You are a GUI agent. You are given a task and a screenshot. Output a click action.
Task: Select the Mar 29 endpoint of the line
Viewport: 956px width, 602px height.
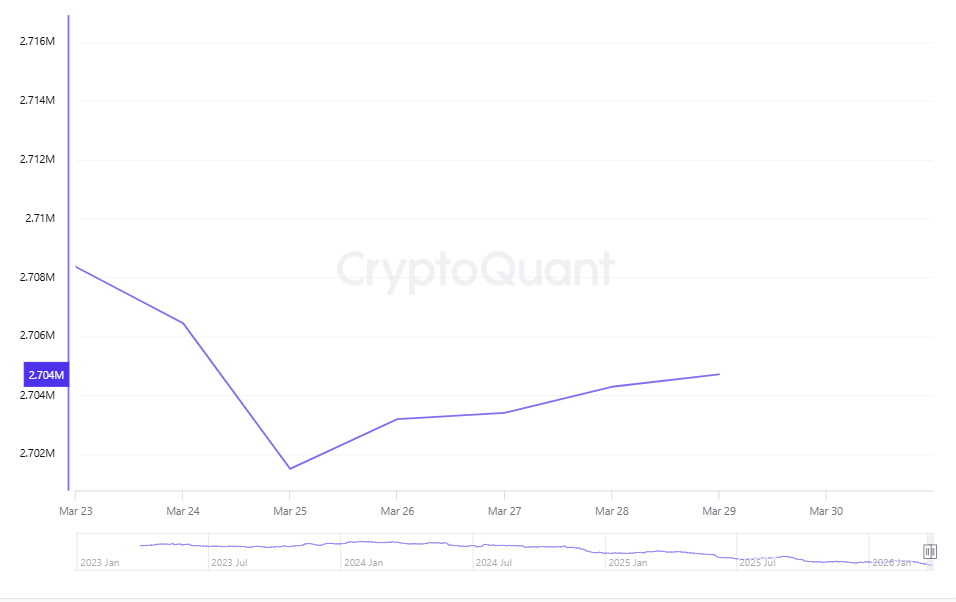click(719, 374)
